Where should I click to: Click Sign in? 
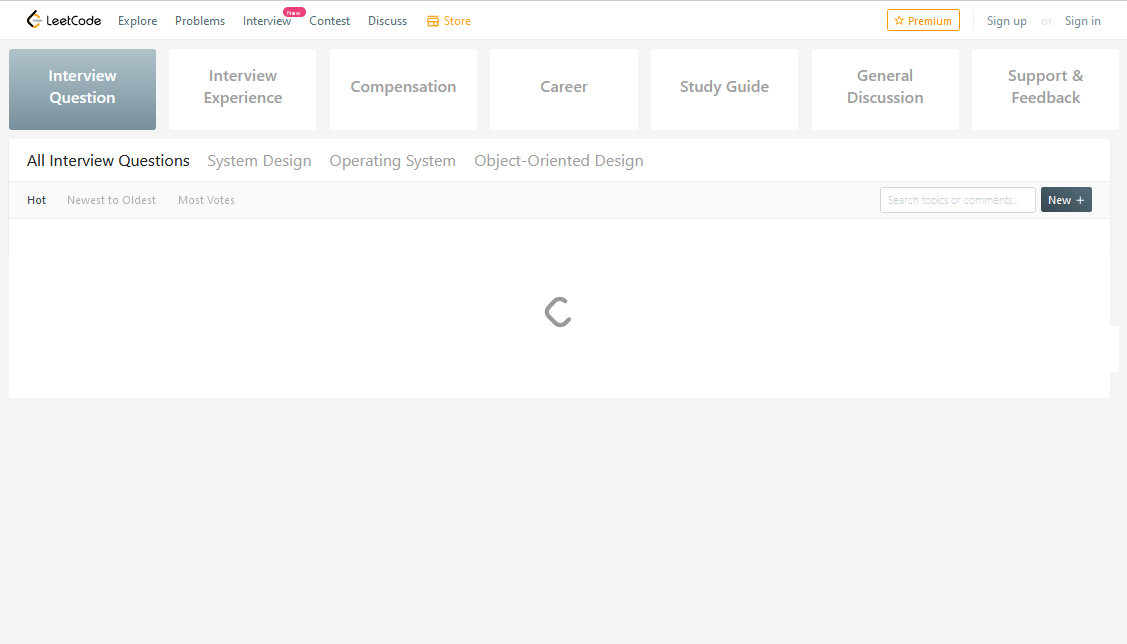(x=1082, y=21)
